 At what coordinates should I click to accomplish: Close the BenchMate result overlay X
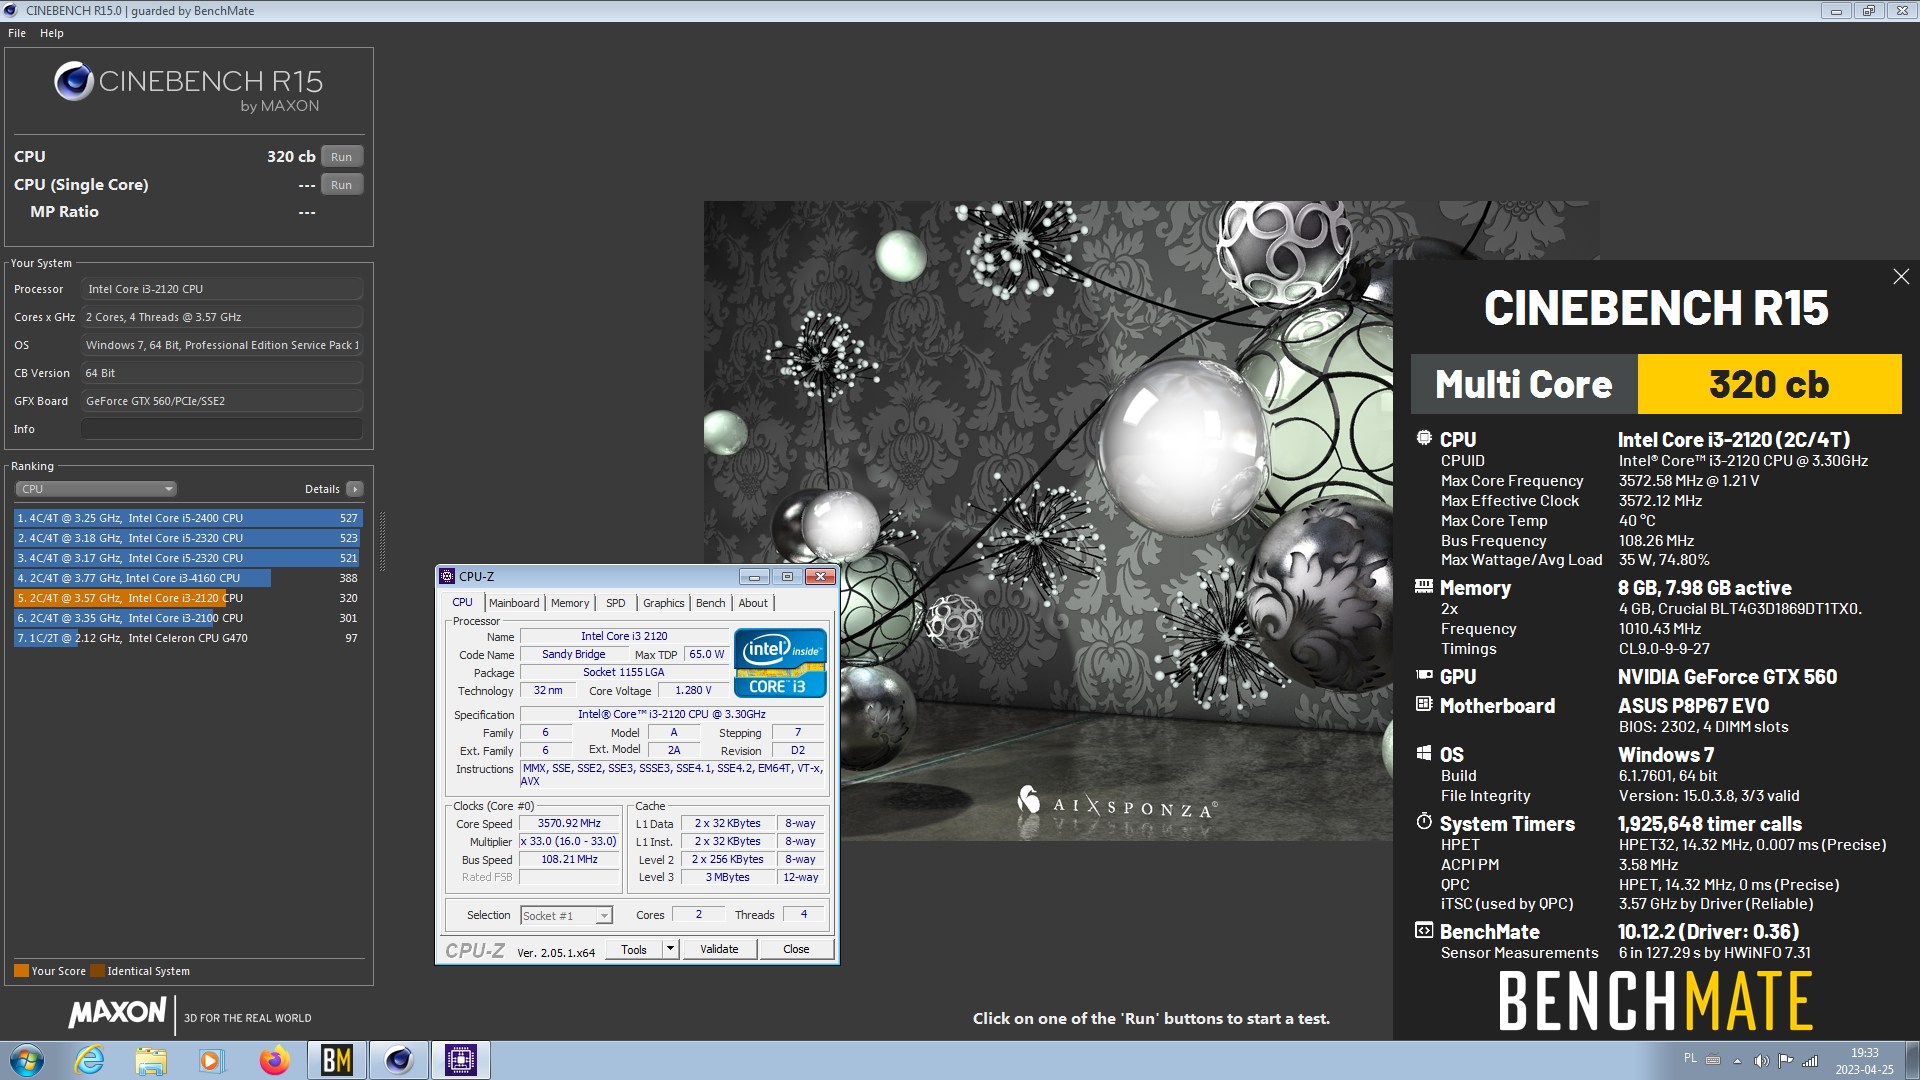pos(1901,277)
